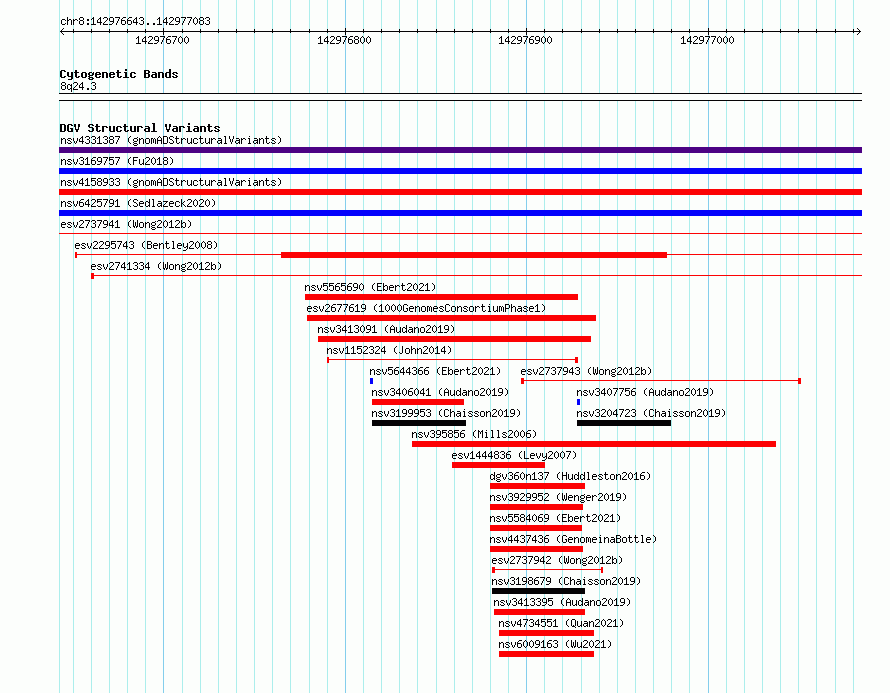Viewport: 890px width, 693px height.
Task: Click the ruler's right end arrow
Action: 858,32
